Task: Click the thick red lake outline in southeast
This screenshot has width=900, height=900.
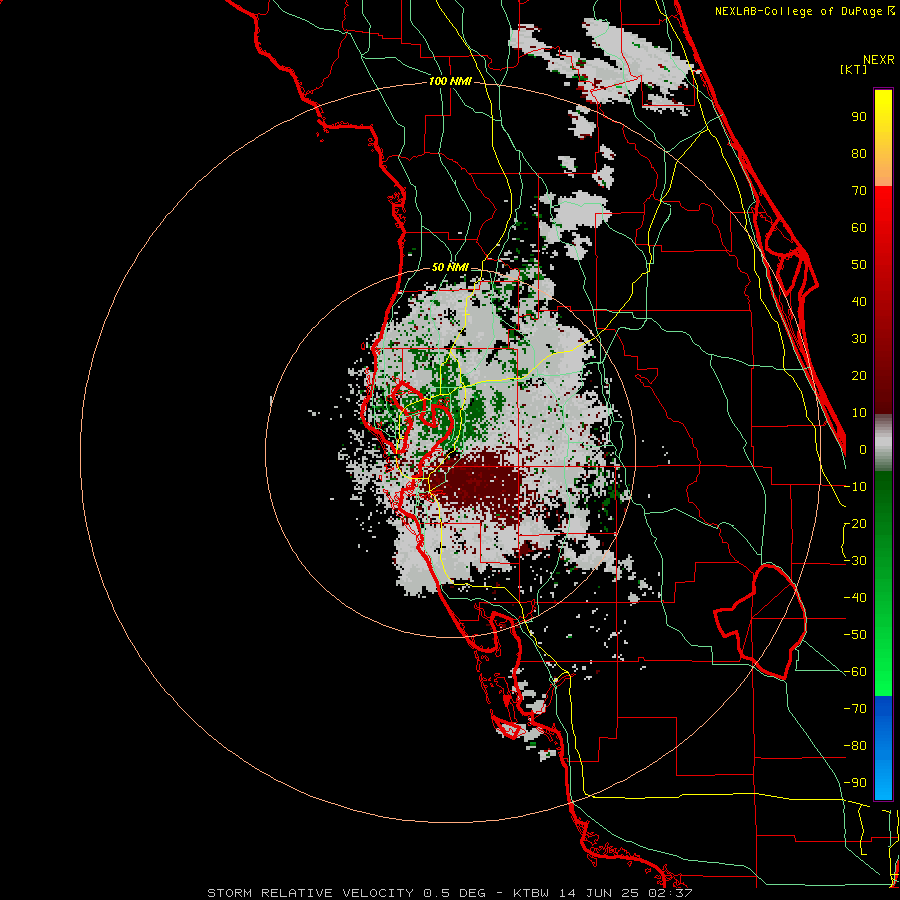Action: (761, 621)
